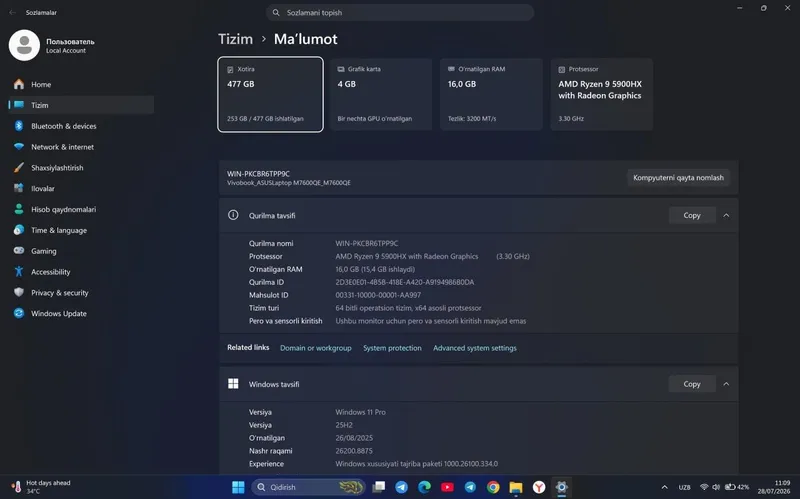Select Tizim in the sidebar
Image resolution: width=800 pixels, height=499 pixels.
click(x=82, y=105)
